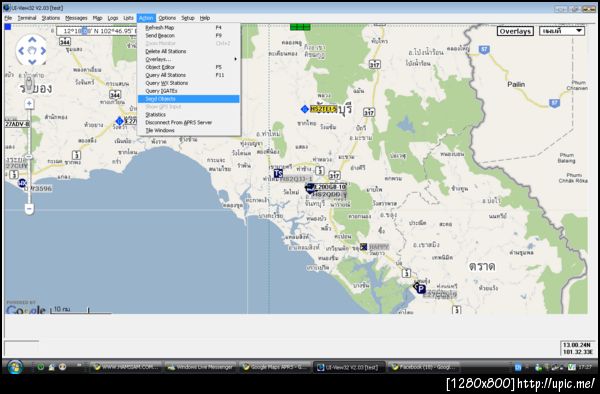
Task: Open the Messages menu
Action: tap(76, 18)
